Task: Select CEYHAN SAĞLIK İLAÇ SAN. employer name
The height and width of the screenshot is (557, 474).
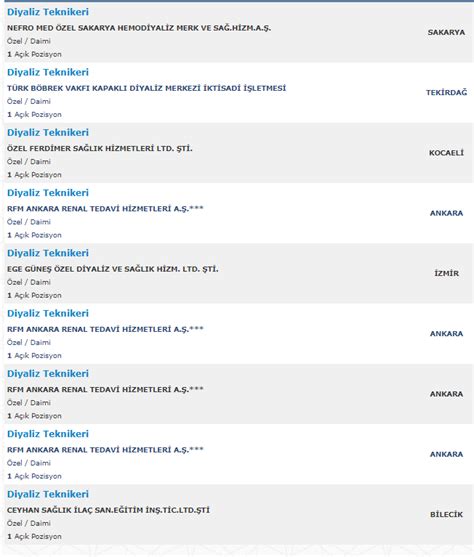Action: [108, 510]
